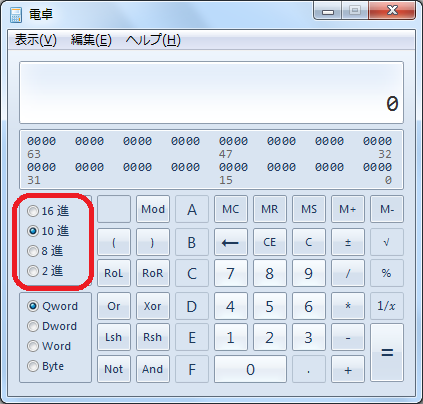Viewport: 423px width, 404px height.
Task: Click the Not bitwise button
Action: (x=114, y=369)
